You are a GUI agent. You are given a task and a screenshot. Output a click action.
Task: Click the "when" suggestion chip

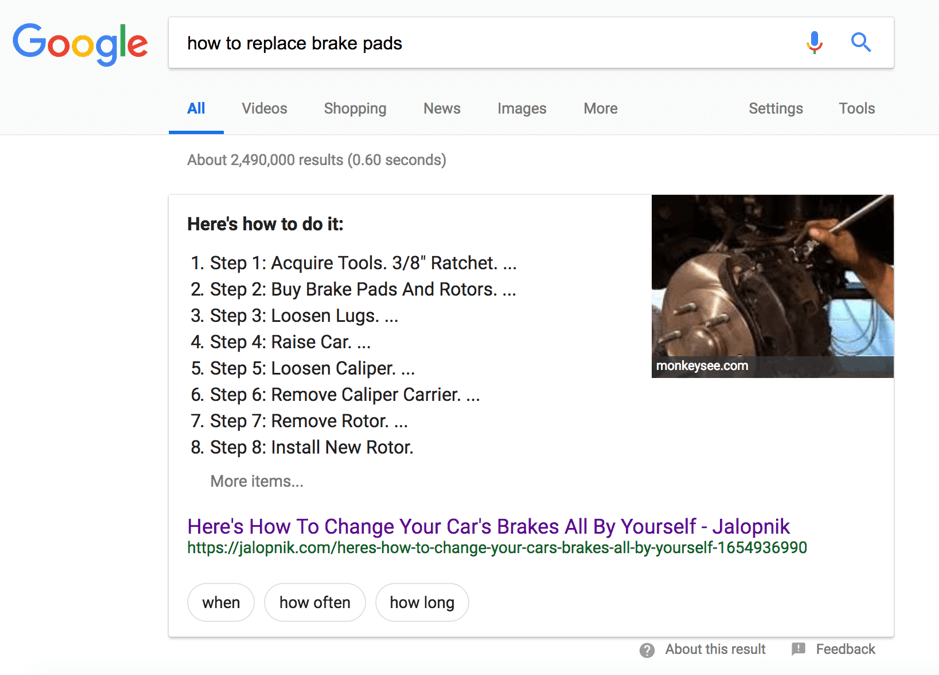(x=221, y=603)
